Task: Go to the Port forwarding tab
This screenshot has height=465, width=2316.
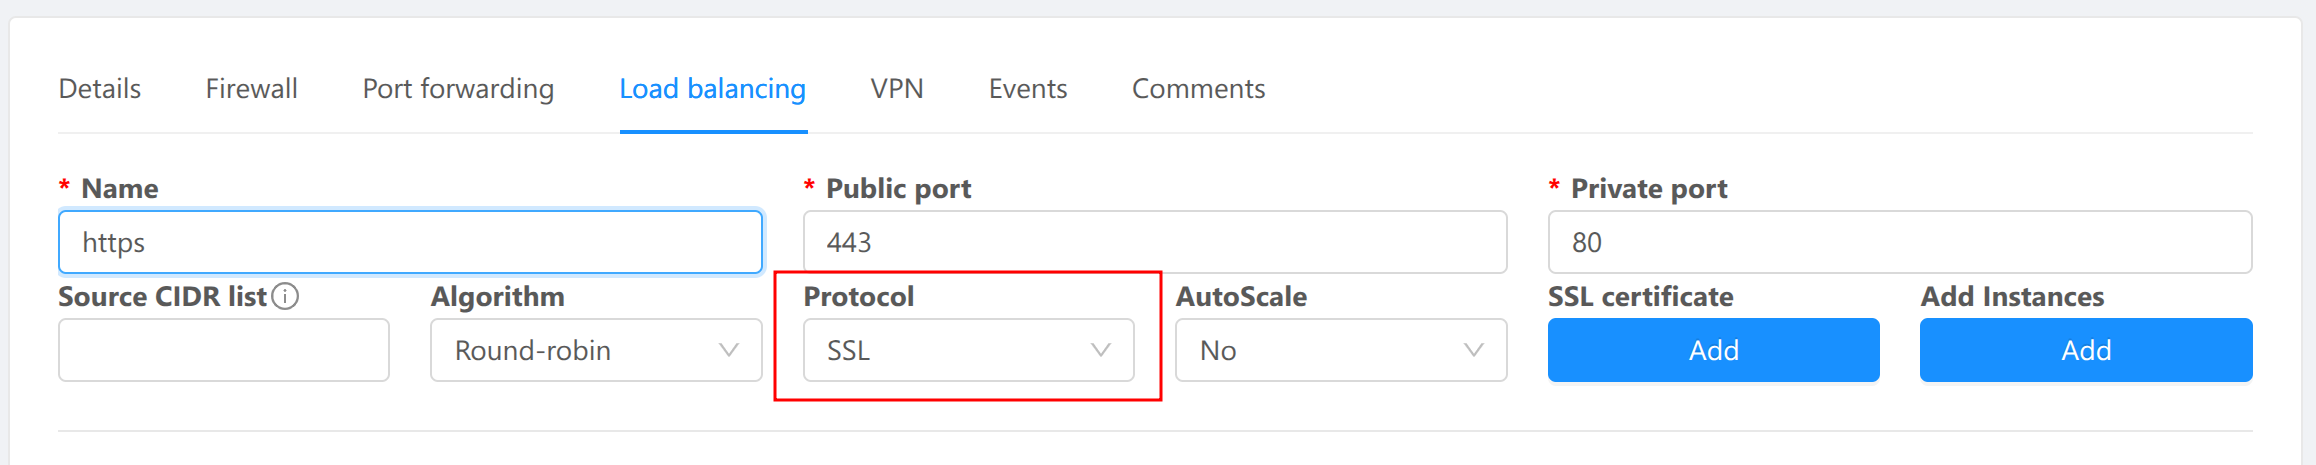Action: [x=458, y=89]
